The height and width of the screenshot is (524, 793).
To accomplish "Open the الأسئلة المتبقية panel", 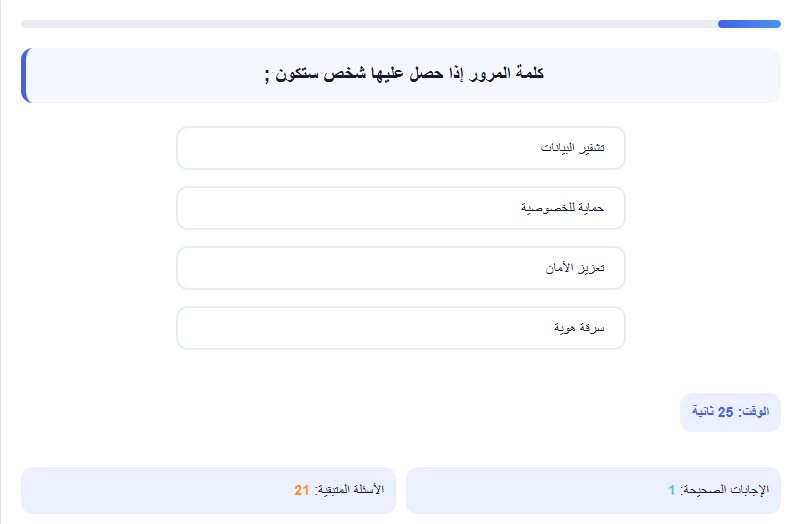I will 208,490.
